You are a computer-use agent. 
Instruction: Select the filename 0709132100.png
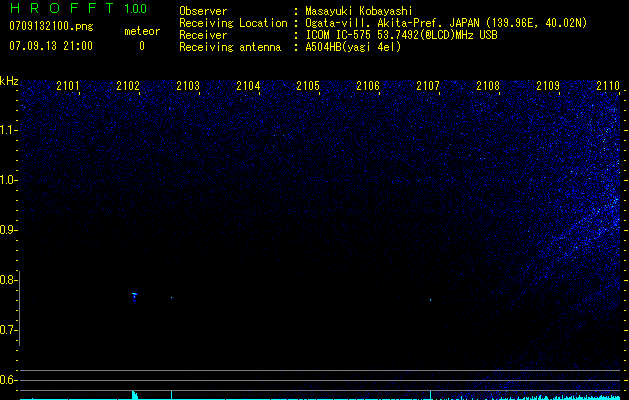coord(51,27)
